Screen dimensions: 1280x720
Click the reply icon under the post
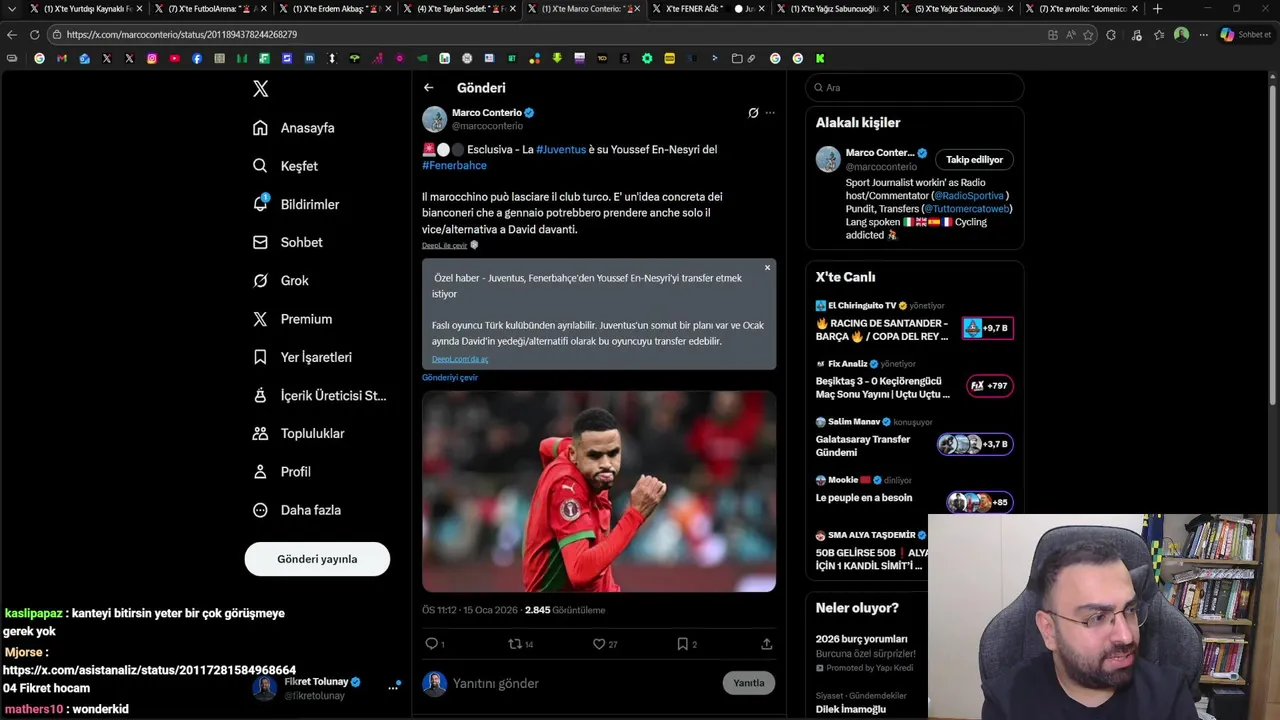click(431, 644)
